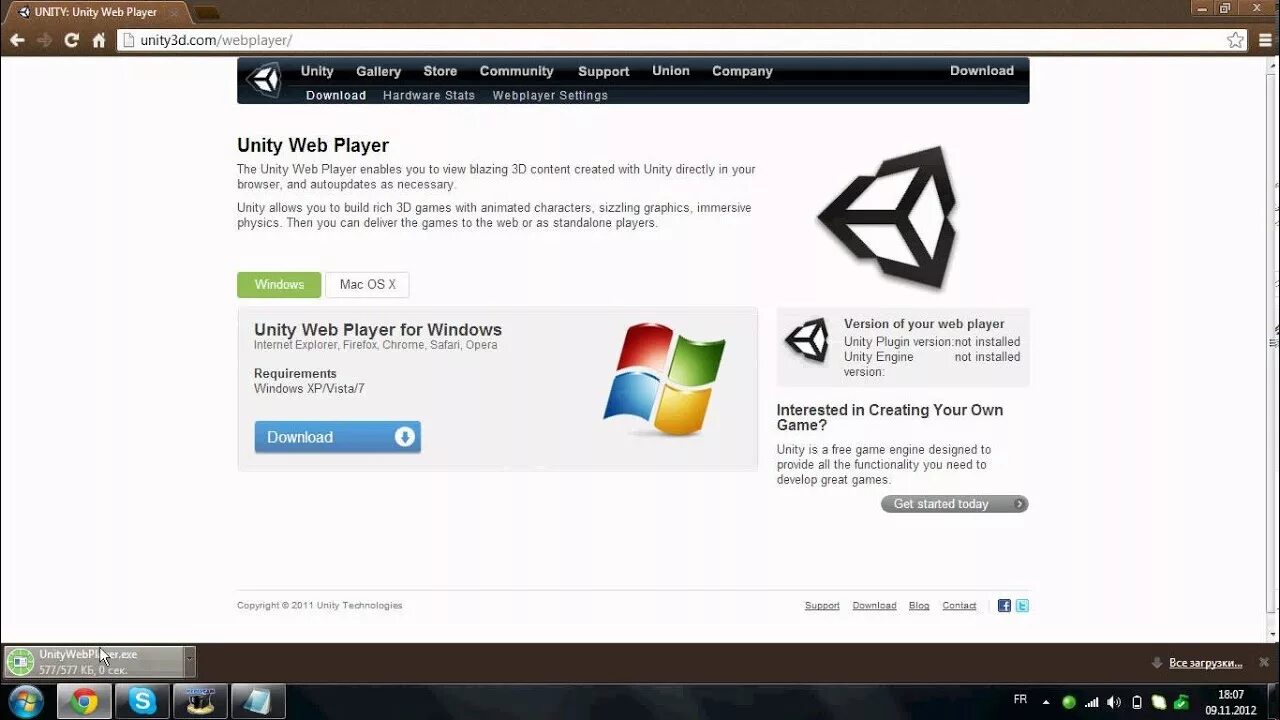Screen dimensions: 1280x720
Task: Reload the page with the refresh icon
Action: [71, 40]
